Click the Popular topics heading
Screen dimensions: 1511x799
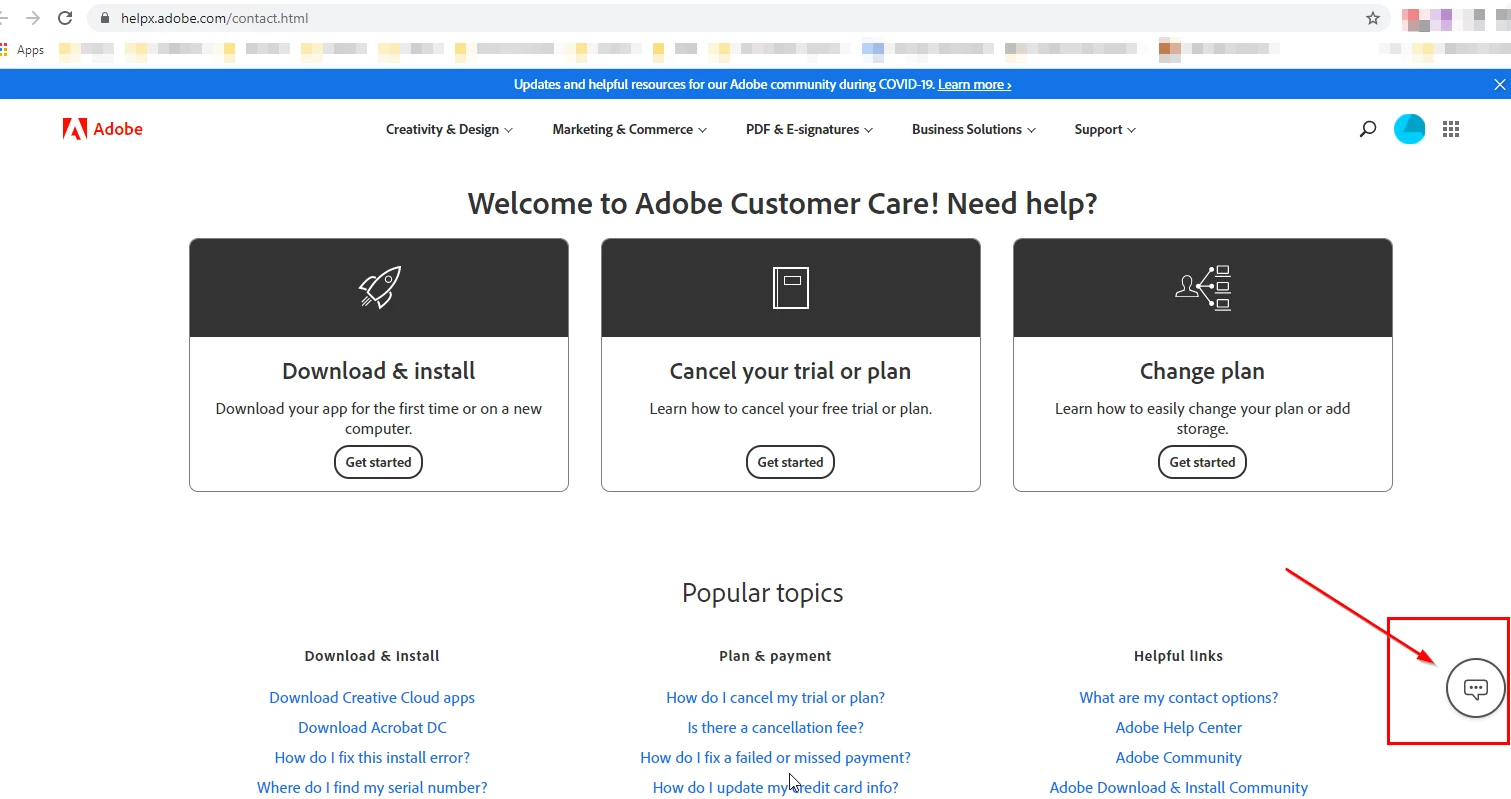coord(763,593)
